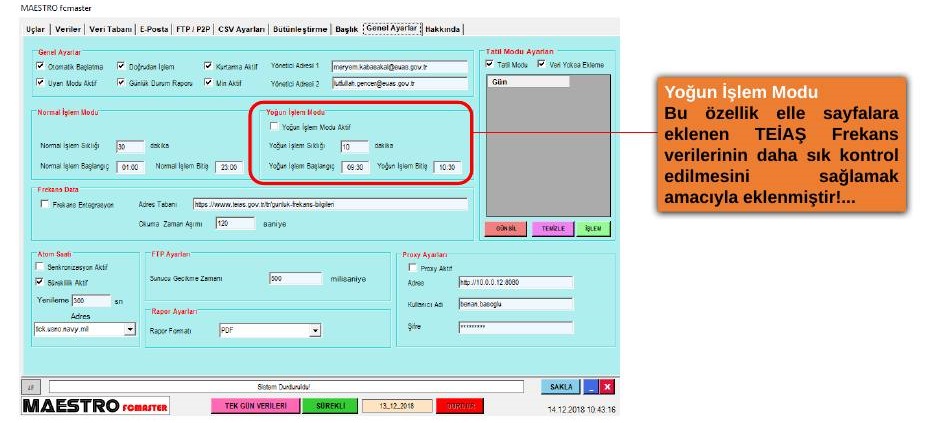The width and height of the screenshot is (934, 423).
Task: Toggle the Günlük Durum Raporu checkbox
Action: tap(121, 83)
